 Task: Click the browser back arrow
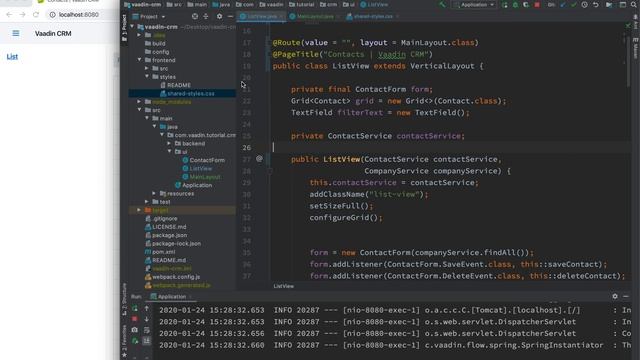(x=9, y=15)
